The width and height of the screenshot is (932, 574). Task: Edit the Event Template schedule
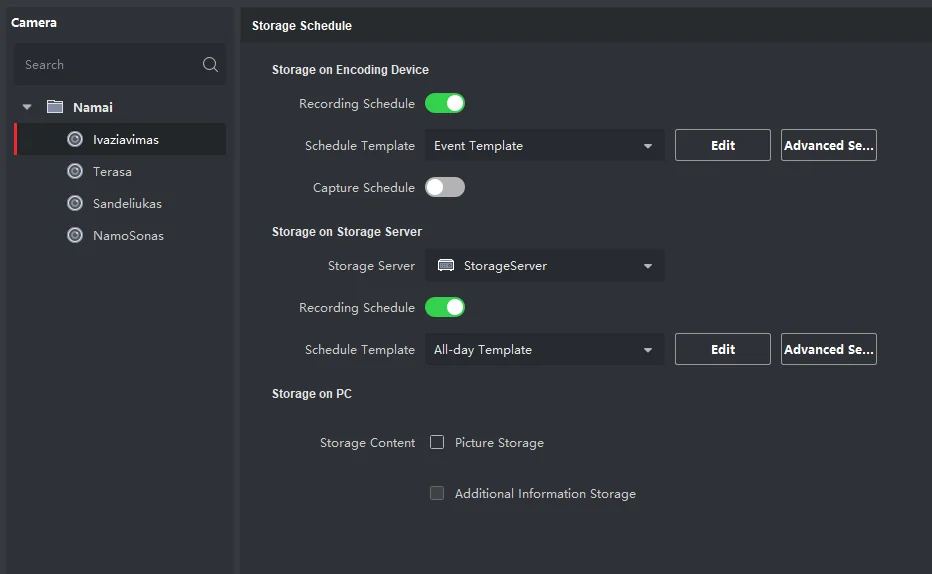click(722, 146)
